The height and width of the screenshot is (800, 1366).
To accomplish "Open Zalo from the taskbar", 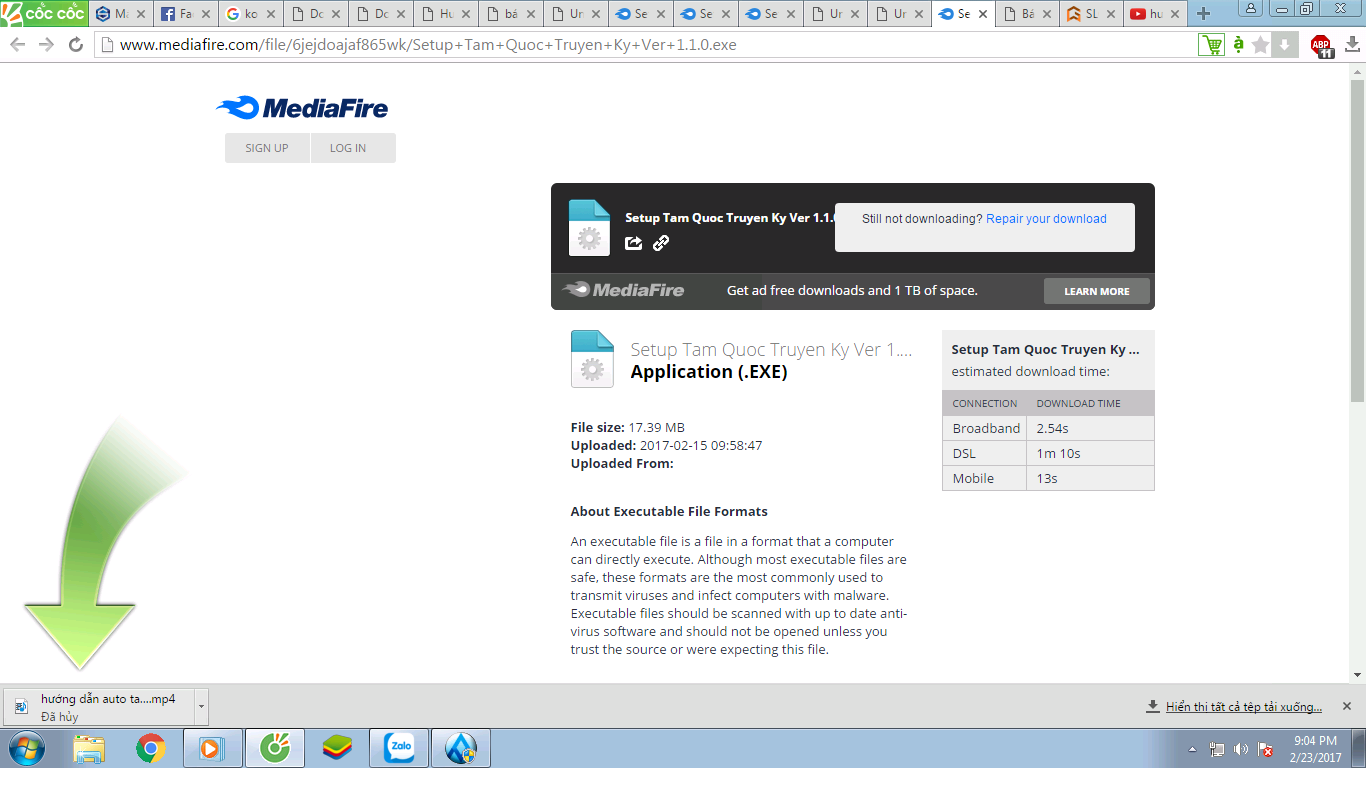I will click(399, 748).
